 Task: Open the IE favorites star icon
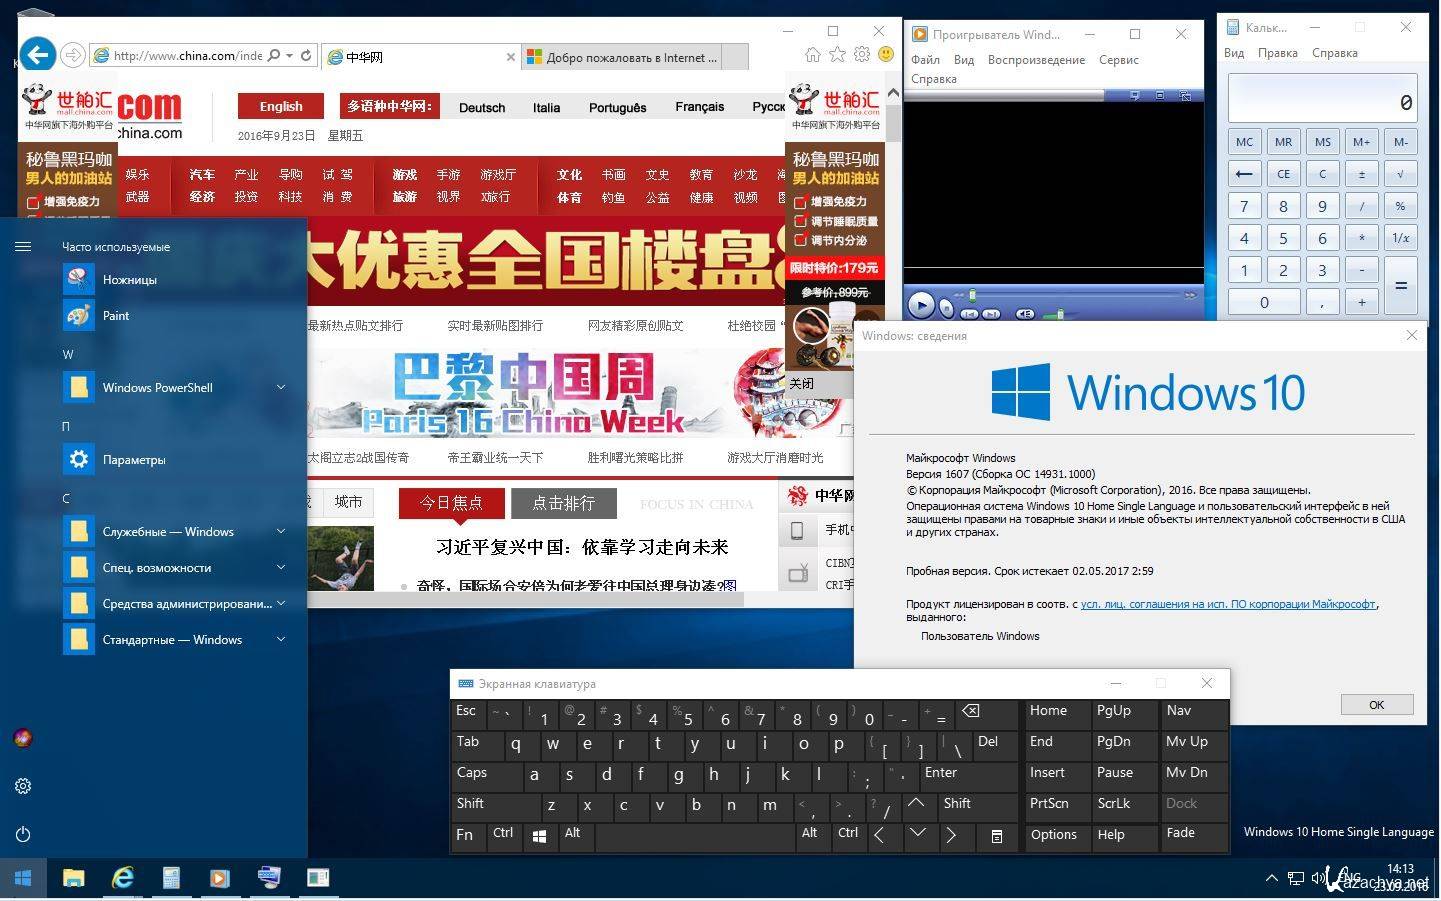click(837, 54)
